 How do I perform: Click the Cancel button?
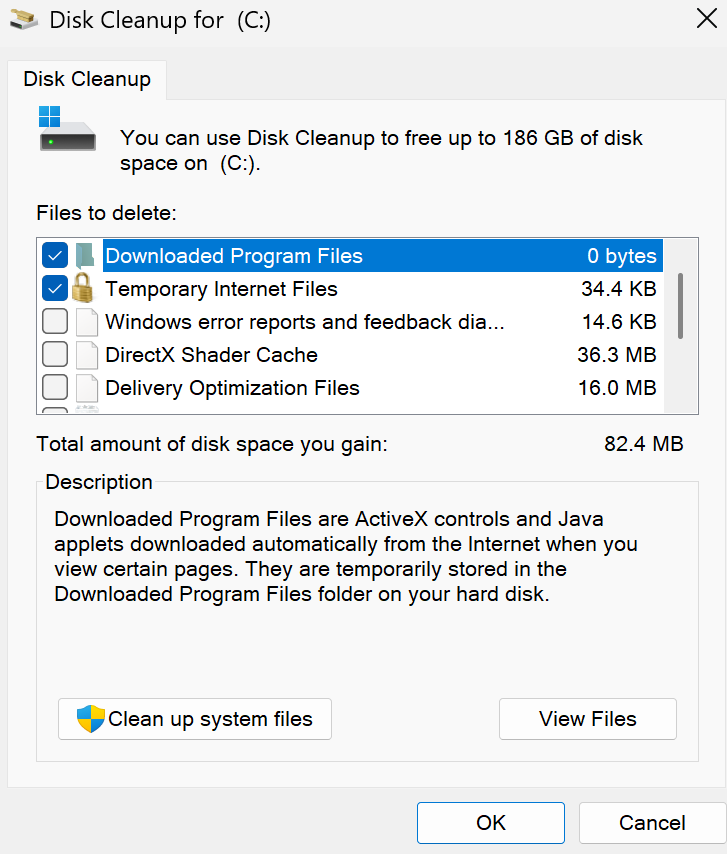(652, 823)
